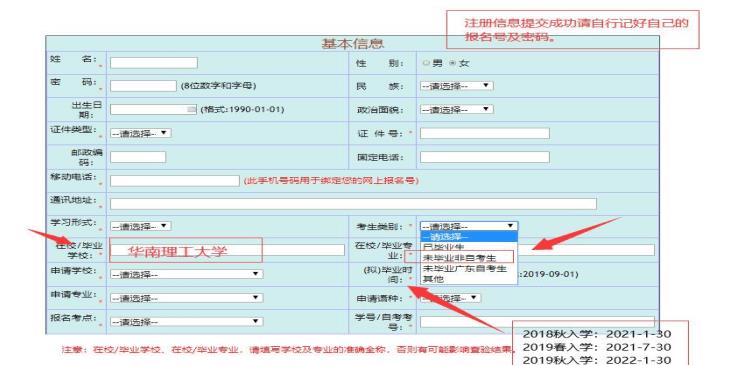730x365 pixels.
Task: Click the 在校/毕业学校 input field
Action: tap(227, 250)
